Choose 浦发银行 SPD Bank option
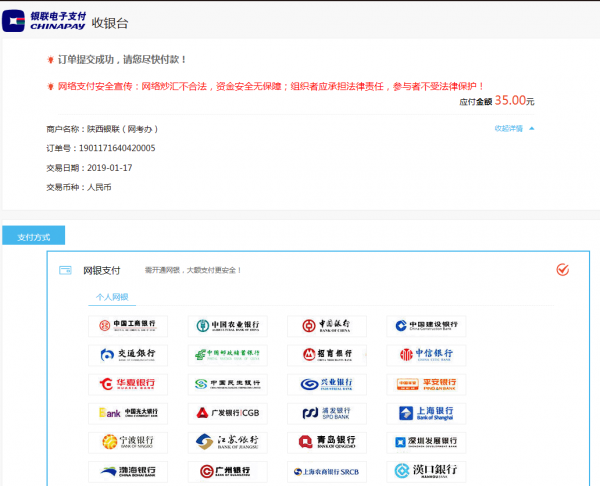 [327, 413]
